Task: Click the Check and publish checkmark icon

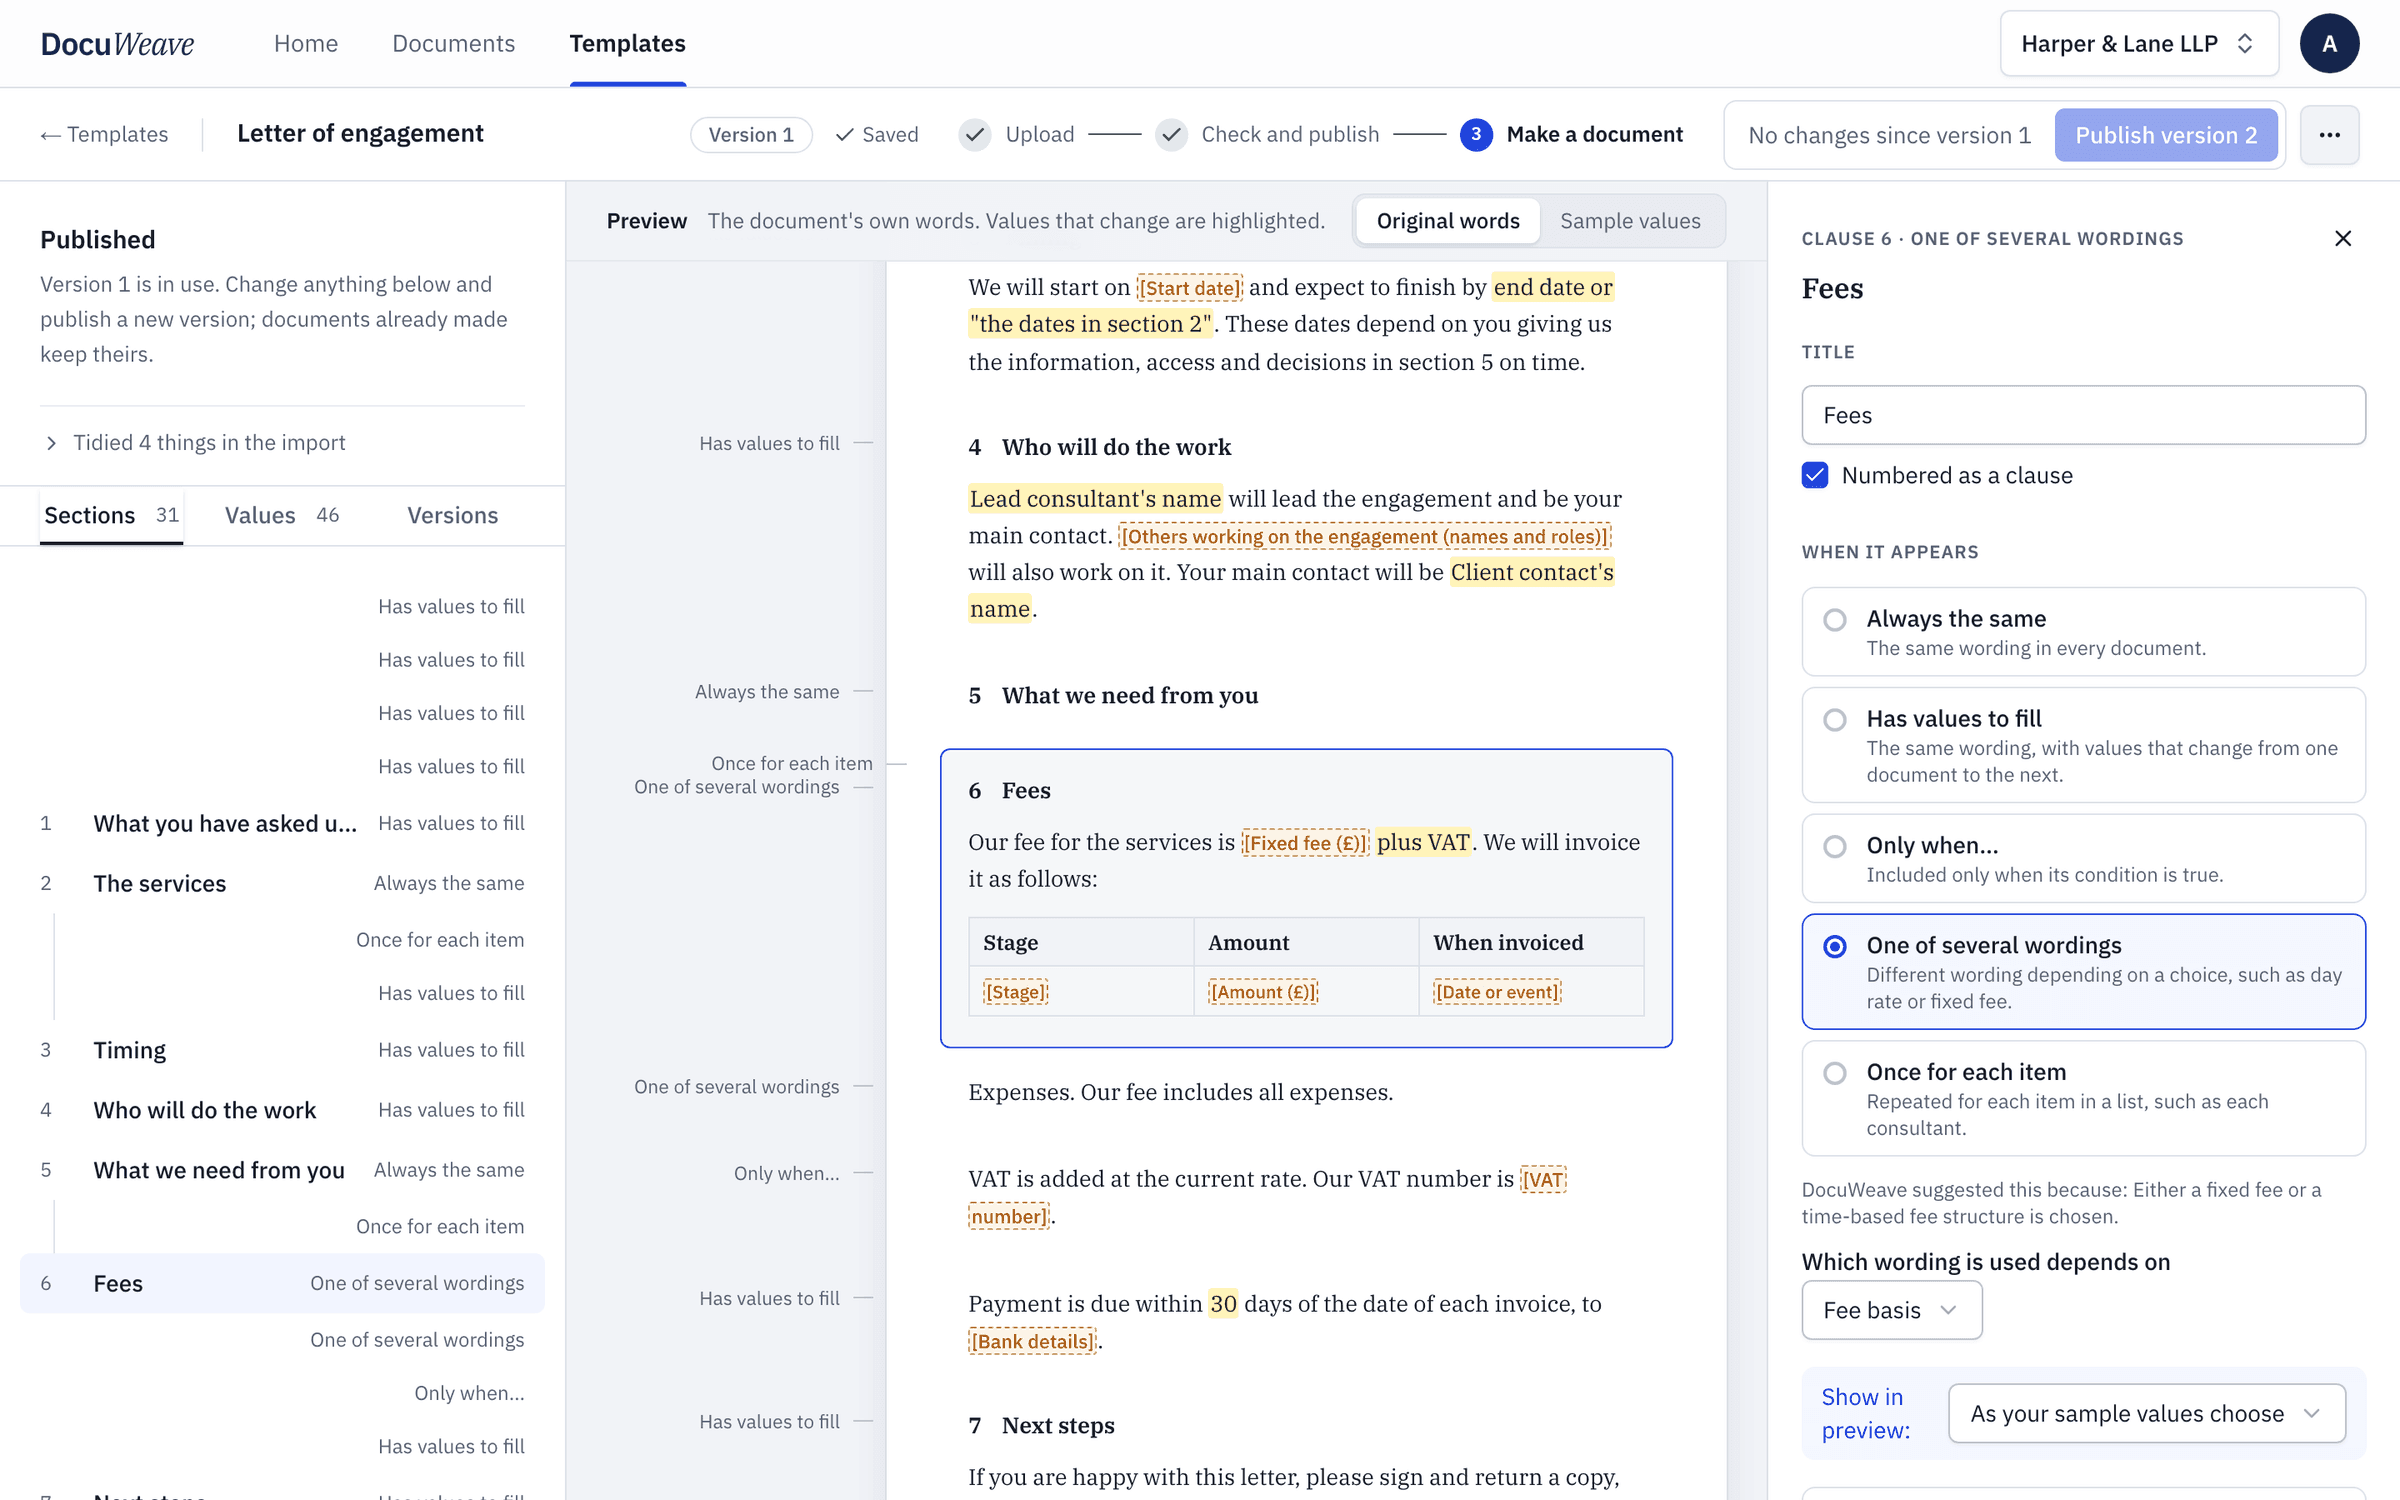Action: pyautogui.click(x=1171, y=135)
